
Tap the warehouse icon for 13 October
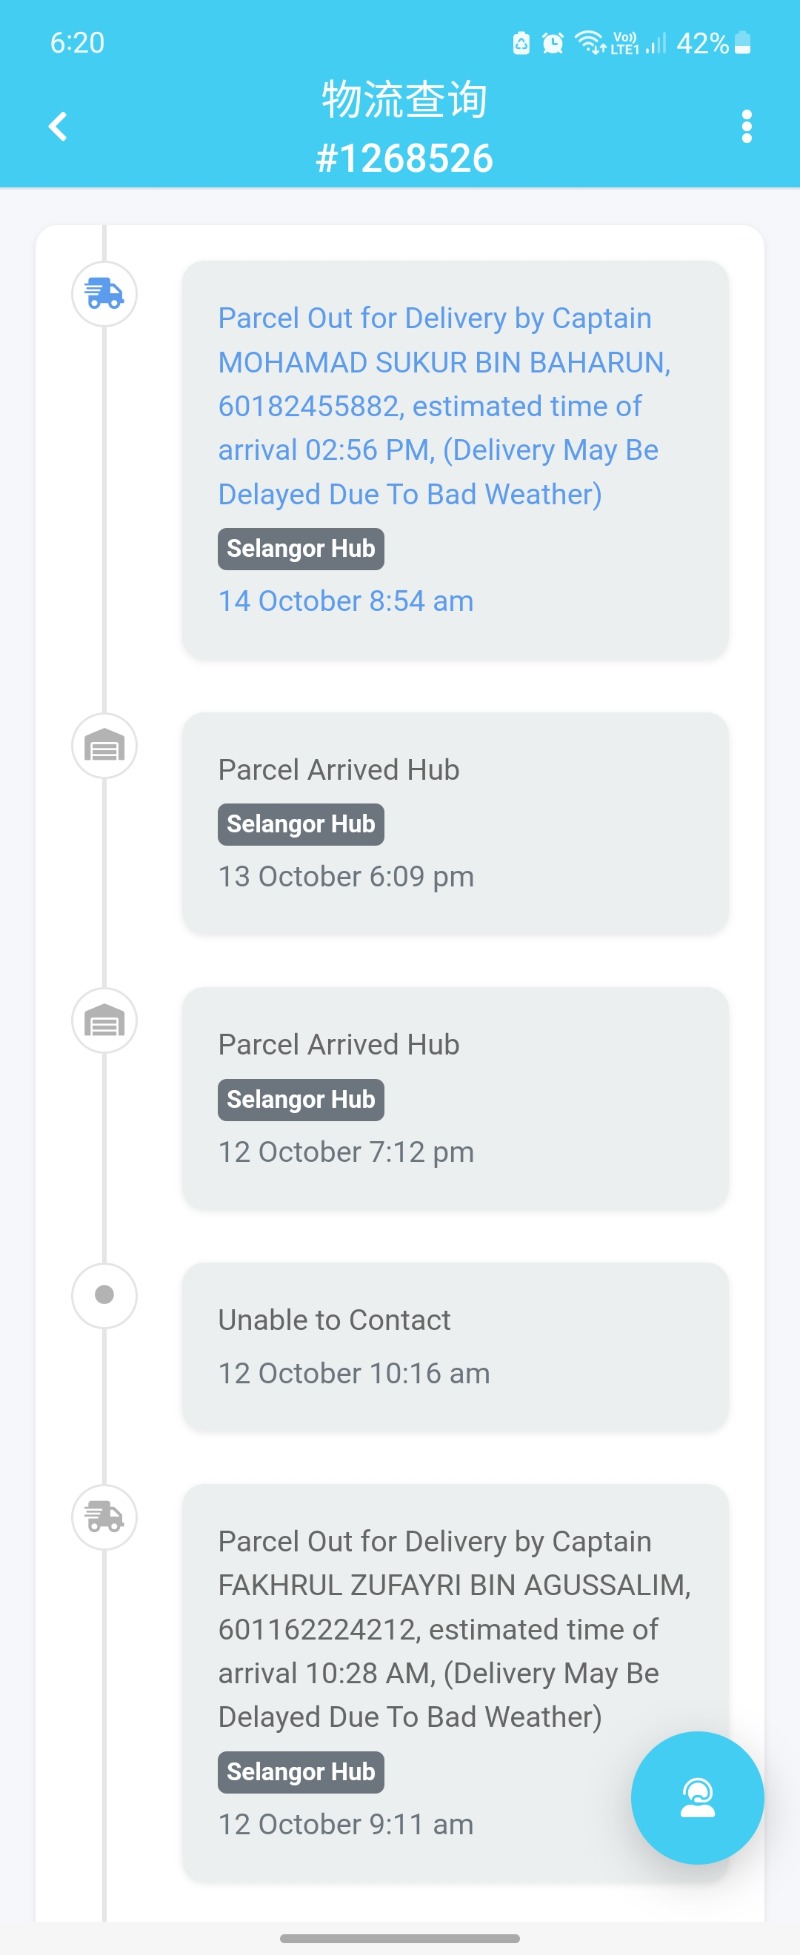click(x=104, y=746)
